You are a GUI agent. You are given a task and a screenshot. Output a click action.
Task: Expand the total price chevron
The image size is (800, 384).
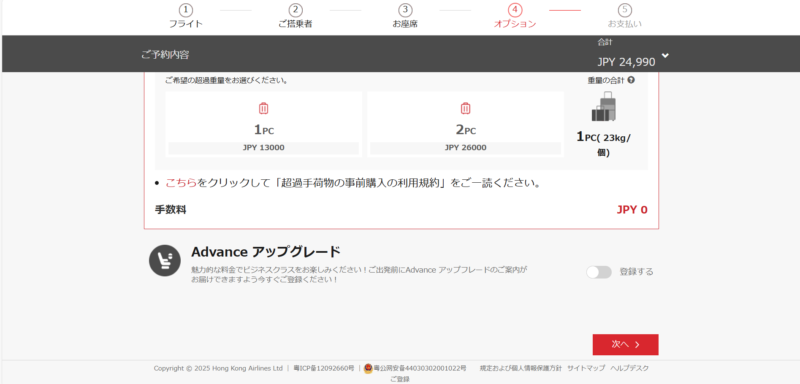pyautogui.click(x=665, y=56)
